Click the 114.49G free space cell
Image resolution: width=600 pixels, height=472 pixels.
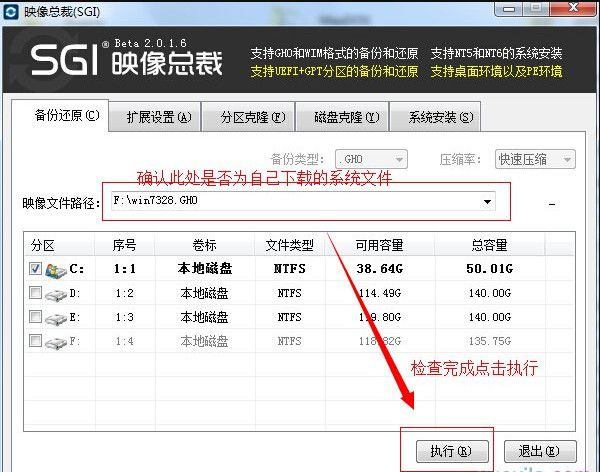(x=380, y=293)
